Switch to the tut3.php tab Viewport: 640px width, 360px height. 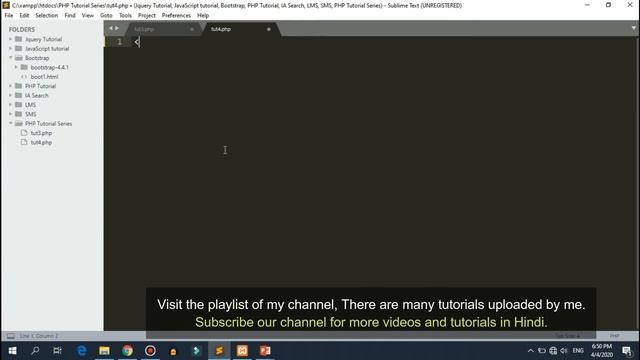pyautogui.click(x=163, y=29)
